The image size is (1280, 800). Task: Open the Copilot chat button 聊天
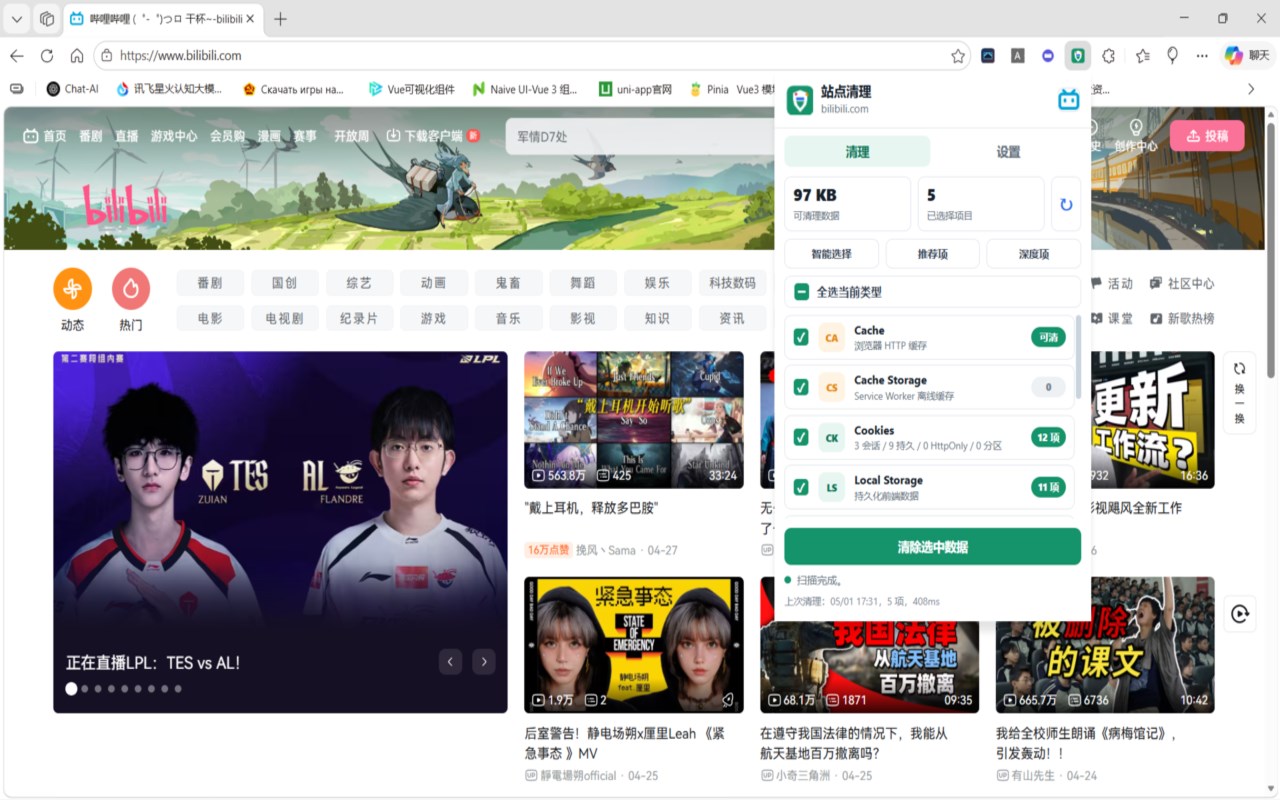point(1247,56)
